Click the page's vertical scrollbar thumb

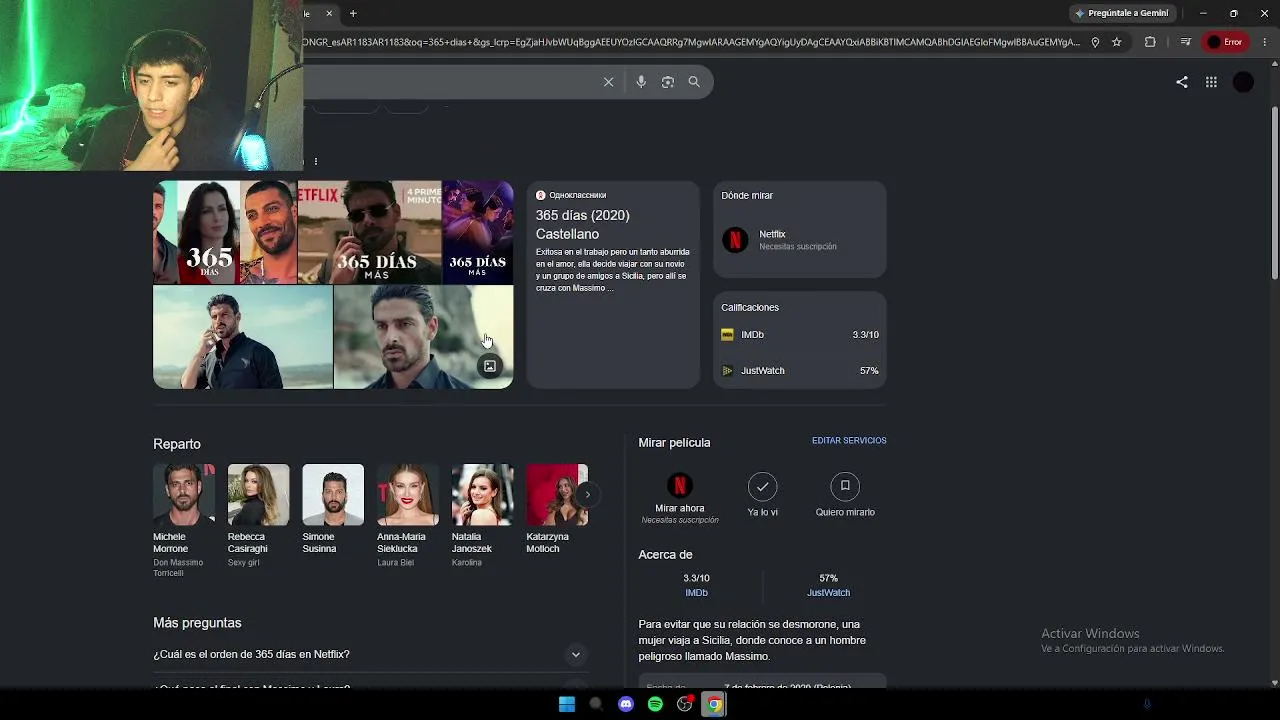pyautogui.click(x=1274, y=192)
